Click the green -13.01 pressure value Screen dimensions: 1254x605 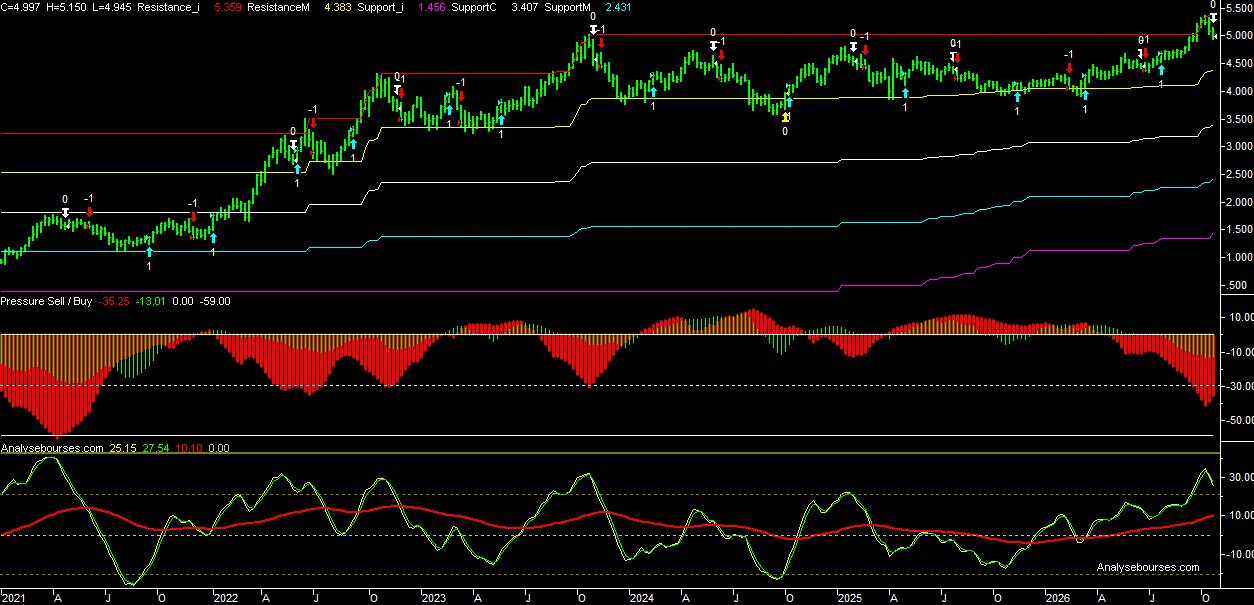coord(152,300)
